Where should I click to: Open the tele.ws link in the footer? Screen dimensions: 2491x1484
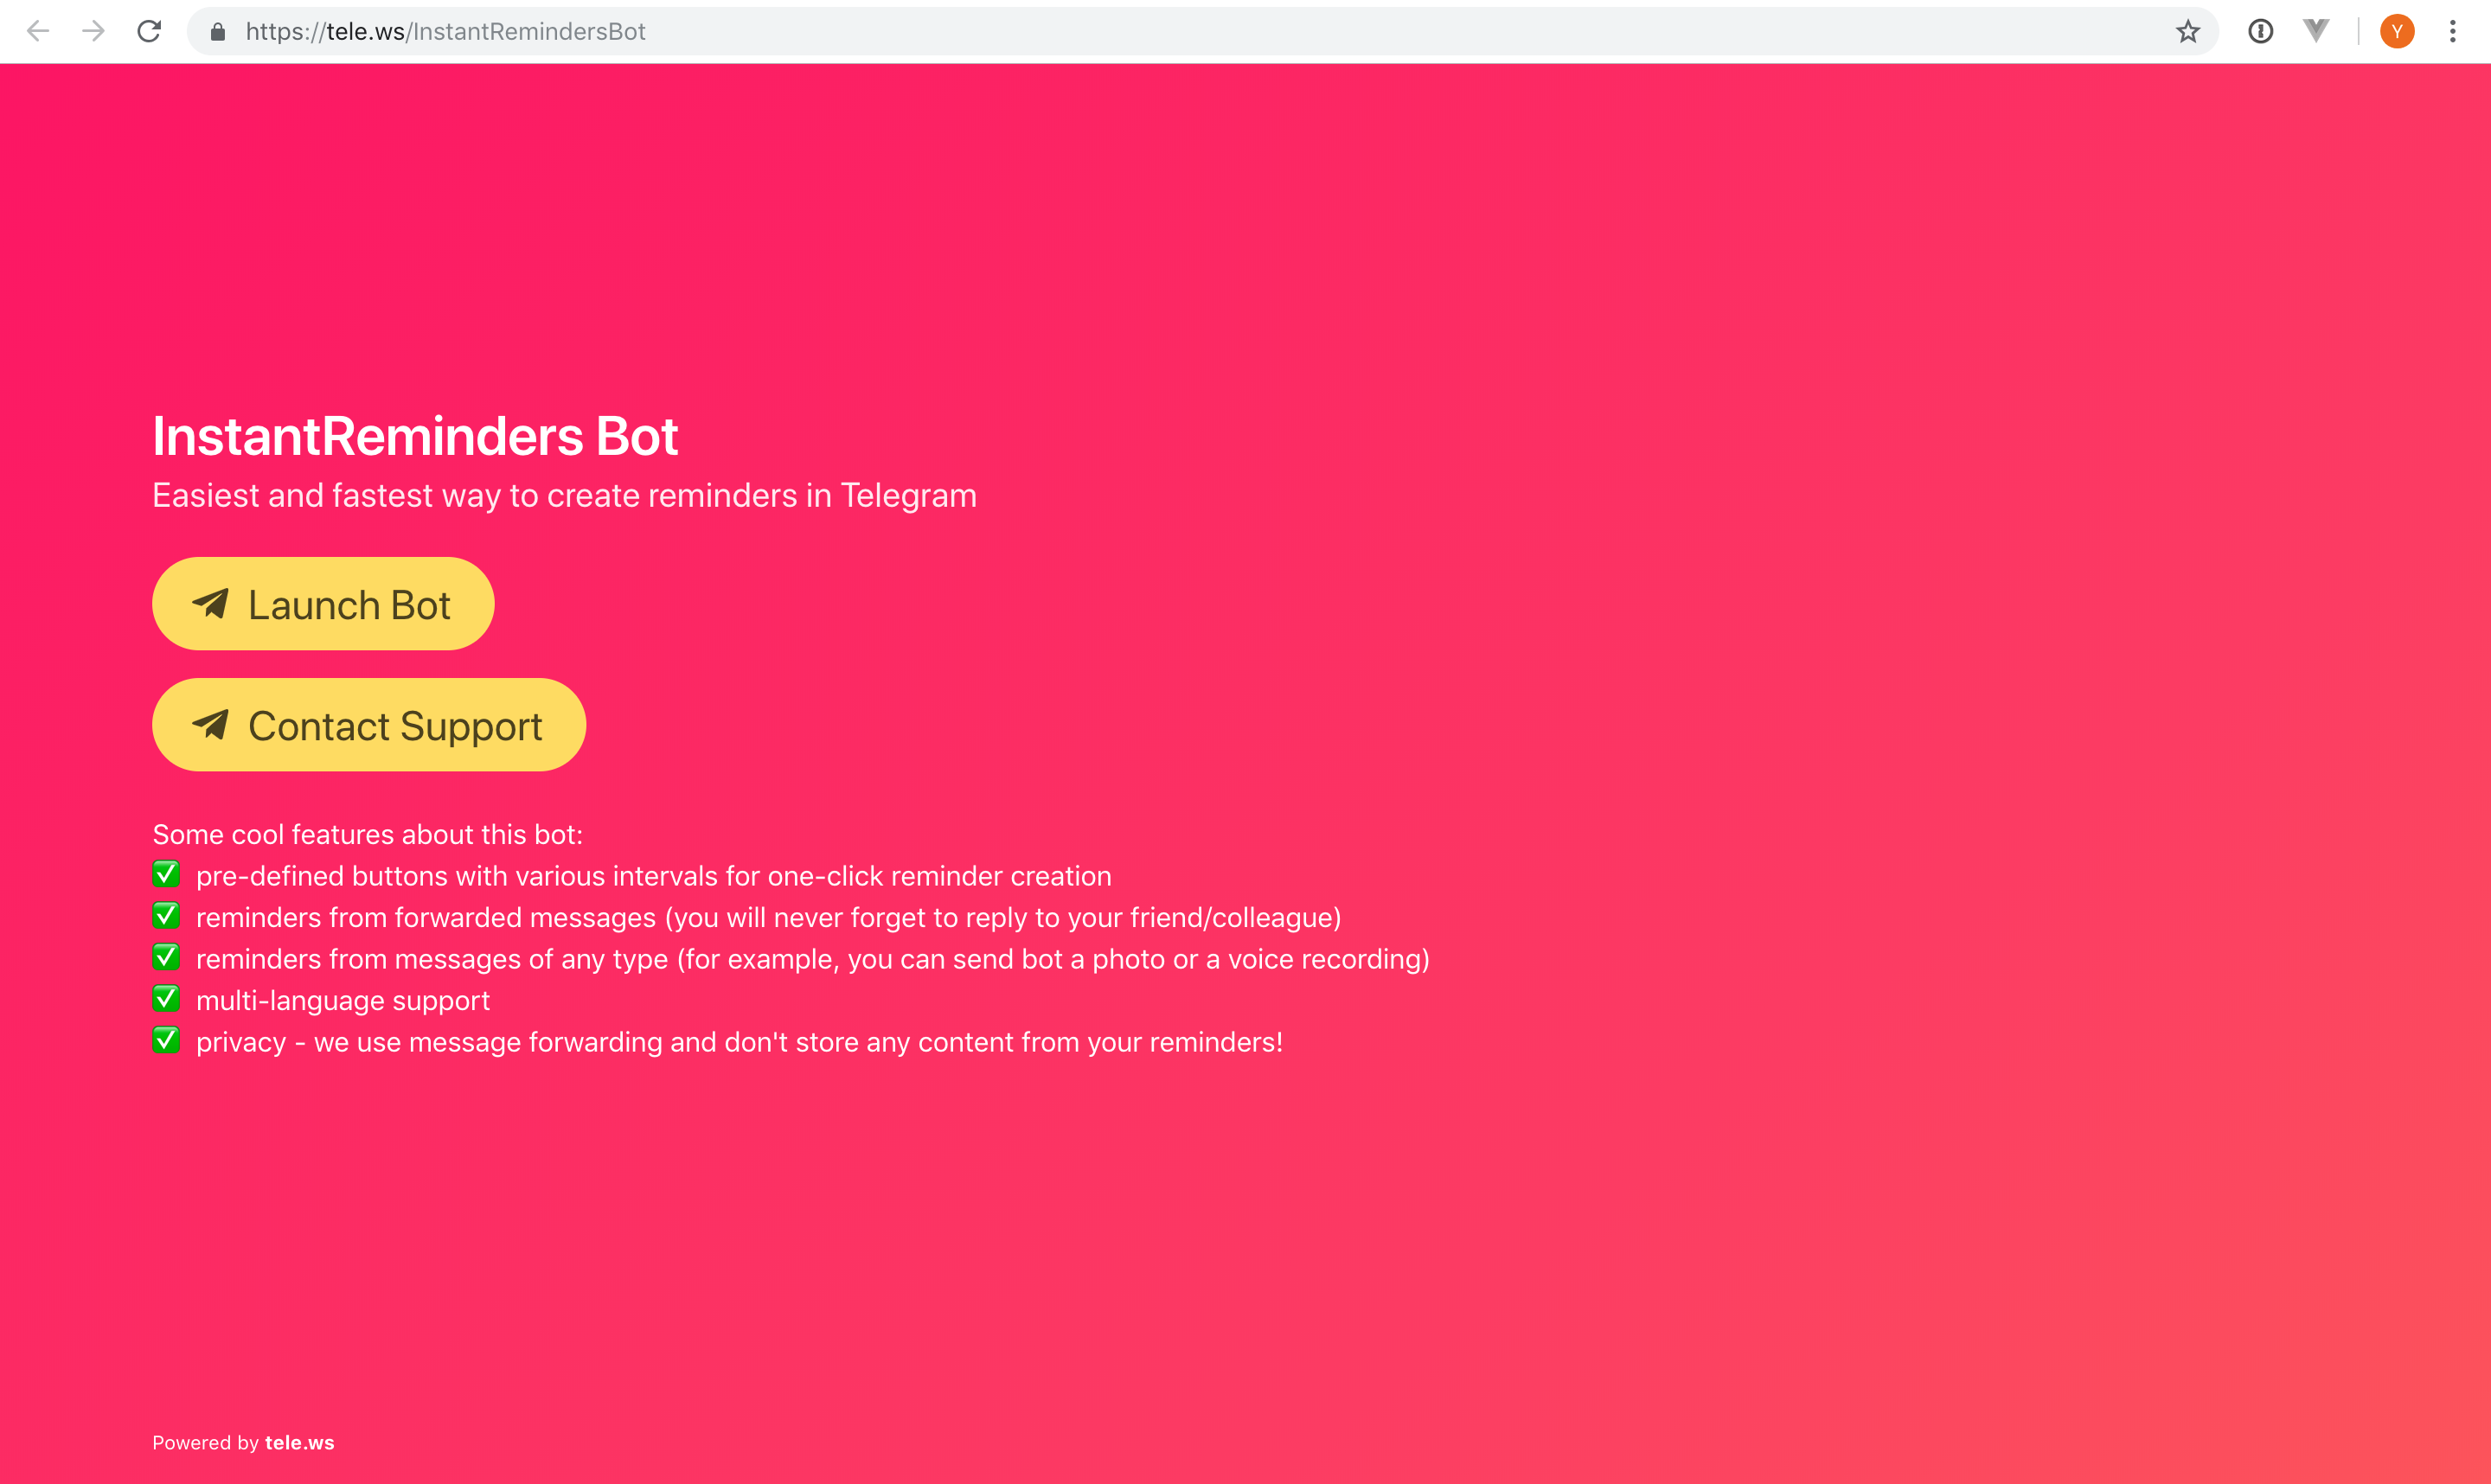[299, 1442]
